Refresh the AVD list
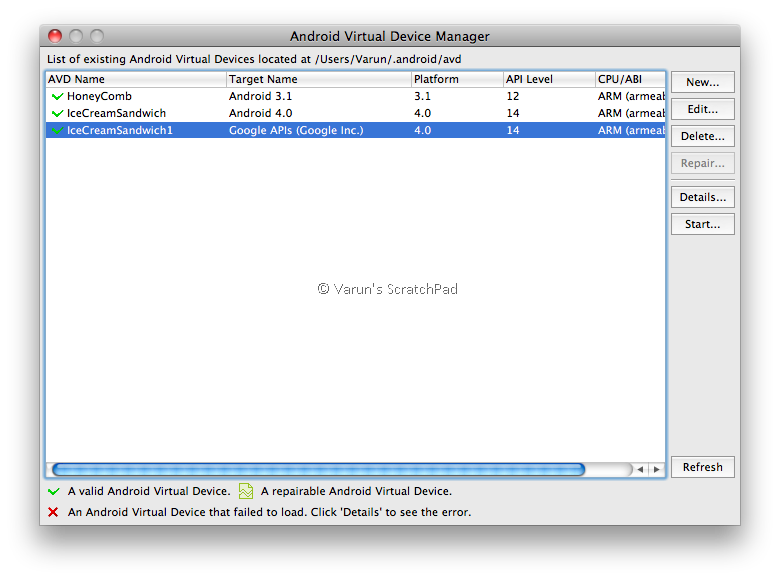 click(702, 467)
